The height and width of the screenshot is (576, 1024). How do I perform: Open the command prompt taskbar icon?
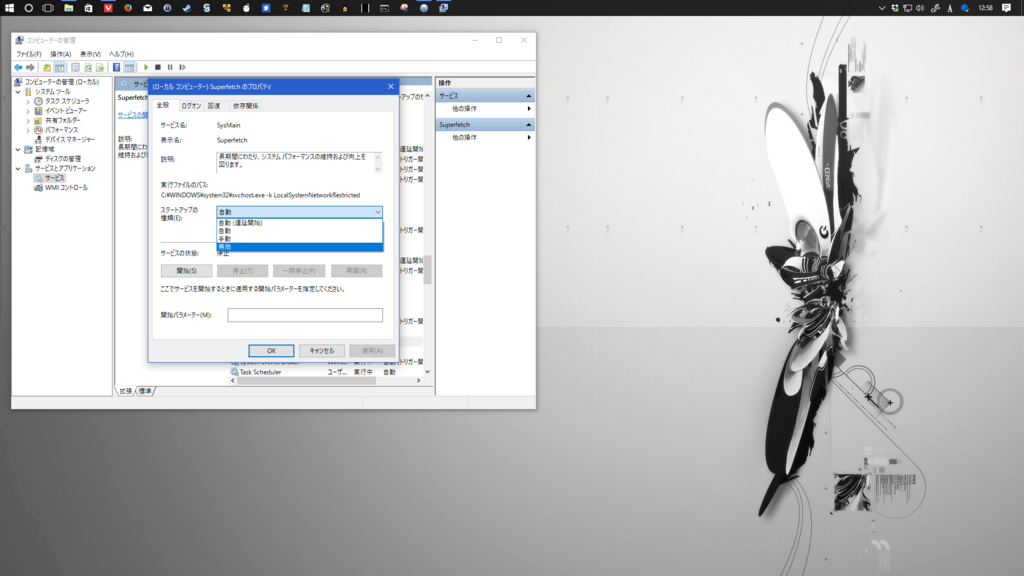pos(385,8)
